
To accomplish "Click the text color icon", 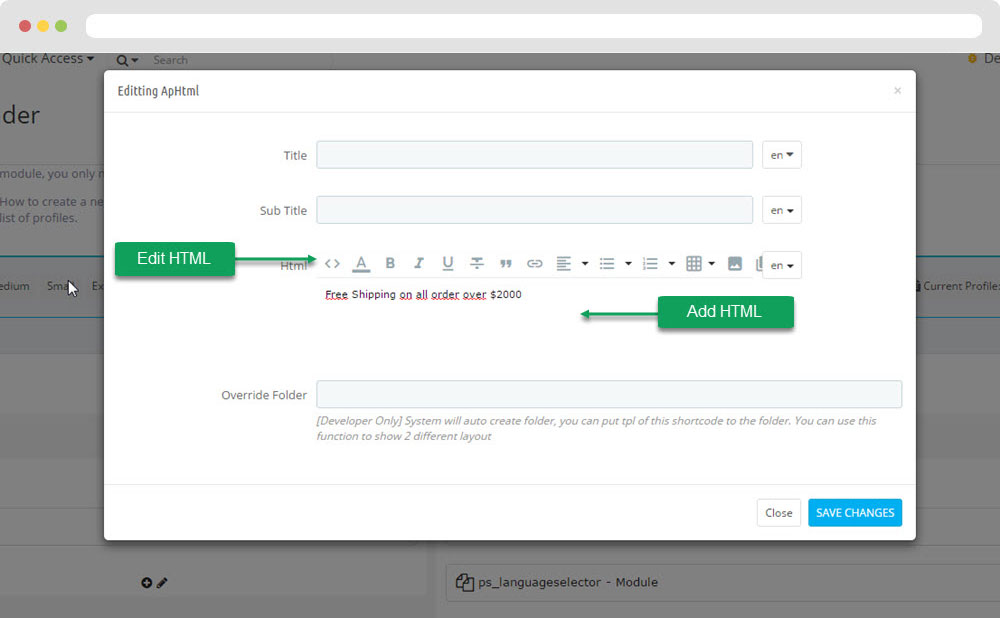I will click(x=361, y=264).
